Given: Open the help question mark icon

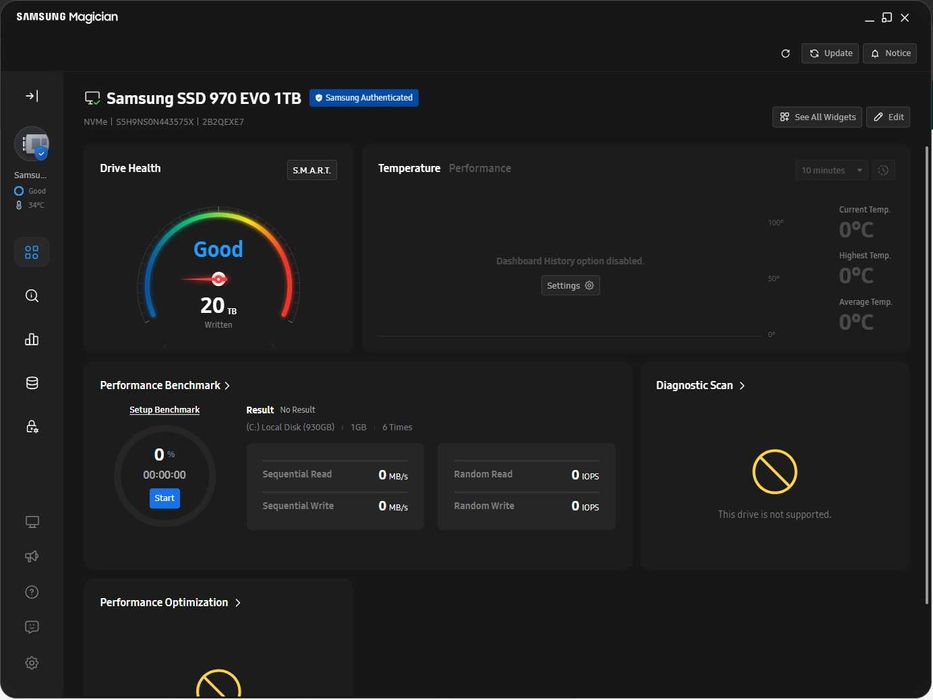Looking at the screenshot, I should click(32, 592).
